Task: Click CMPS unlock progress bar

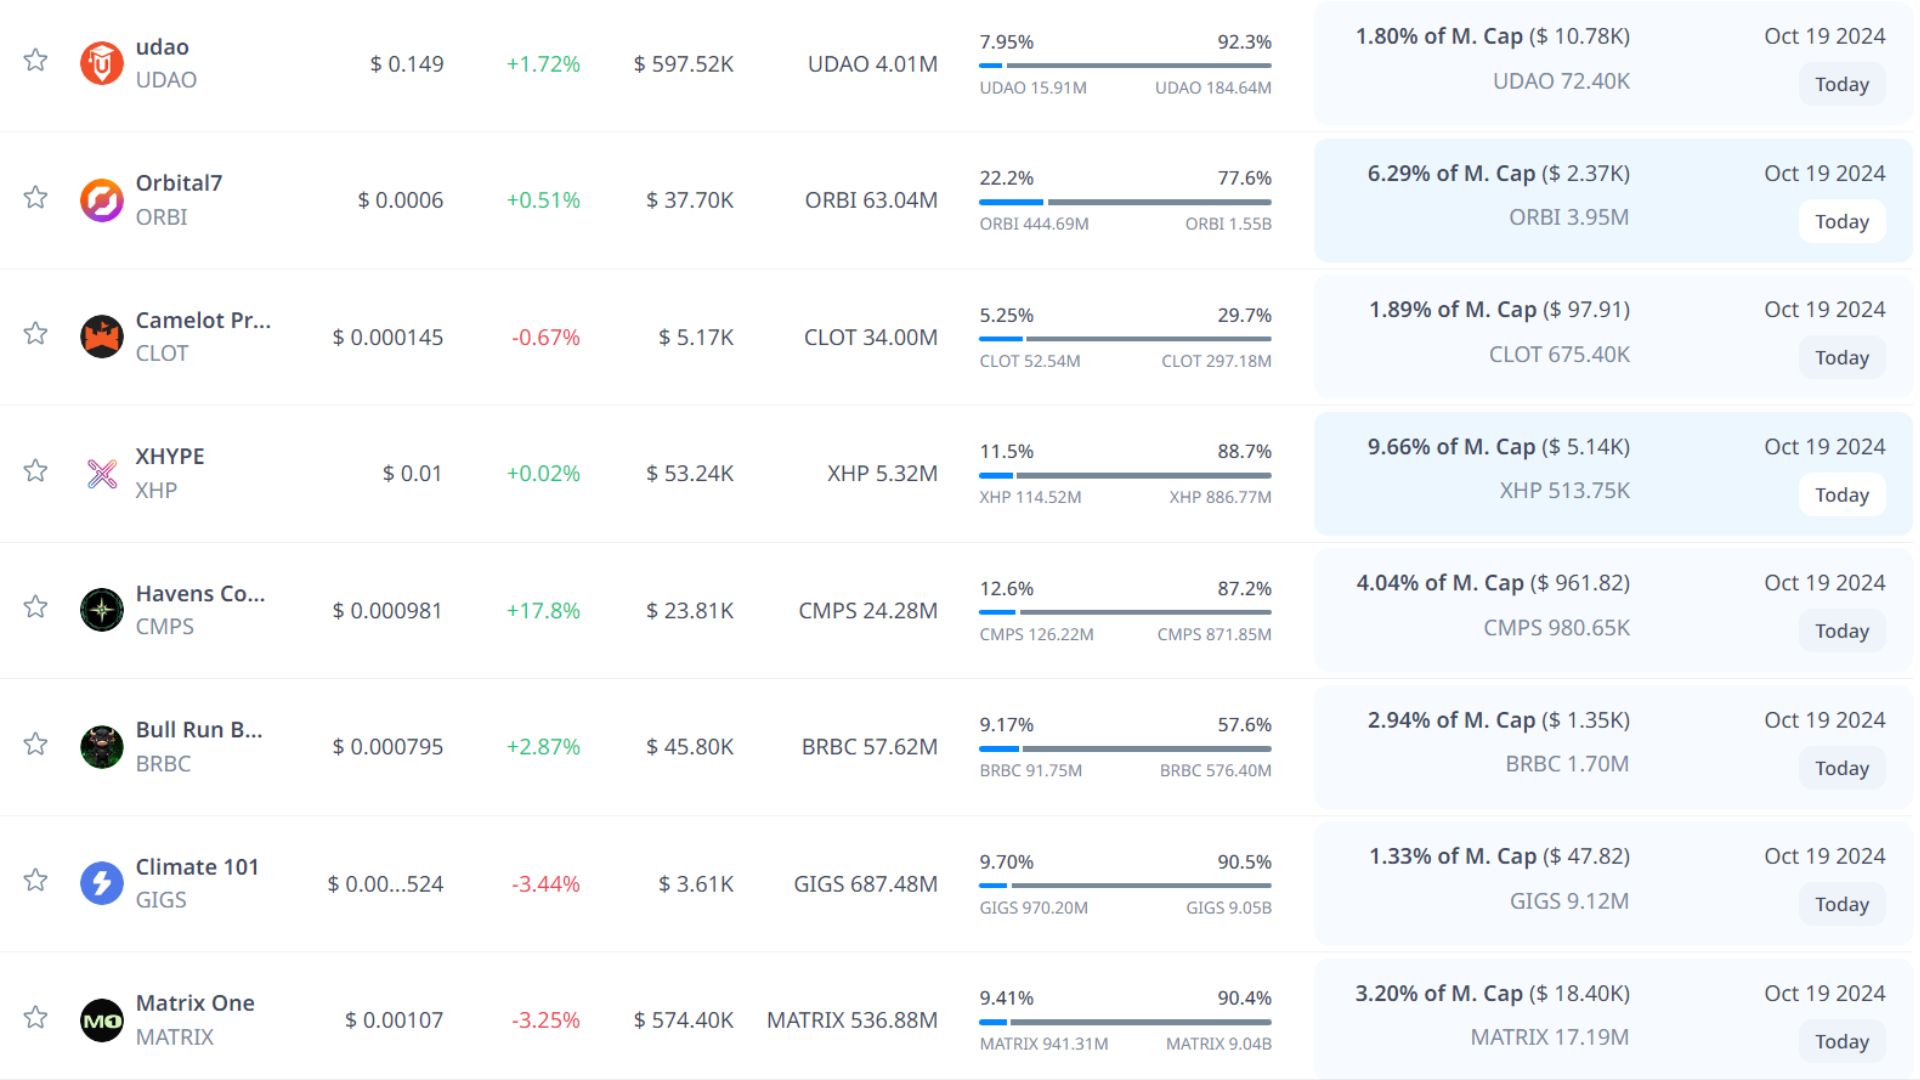Action: (1124, 612)
